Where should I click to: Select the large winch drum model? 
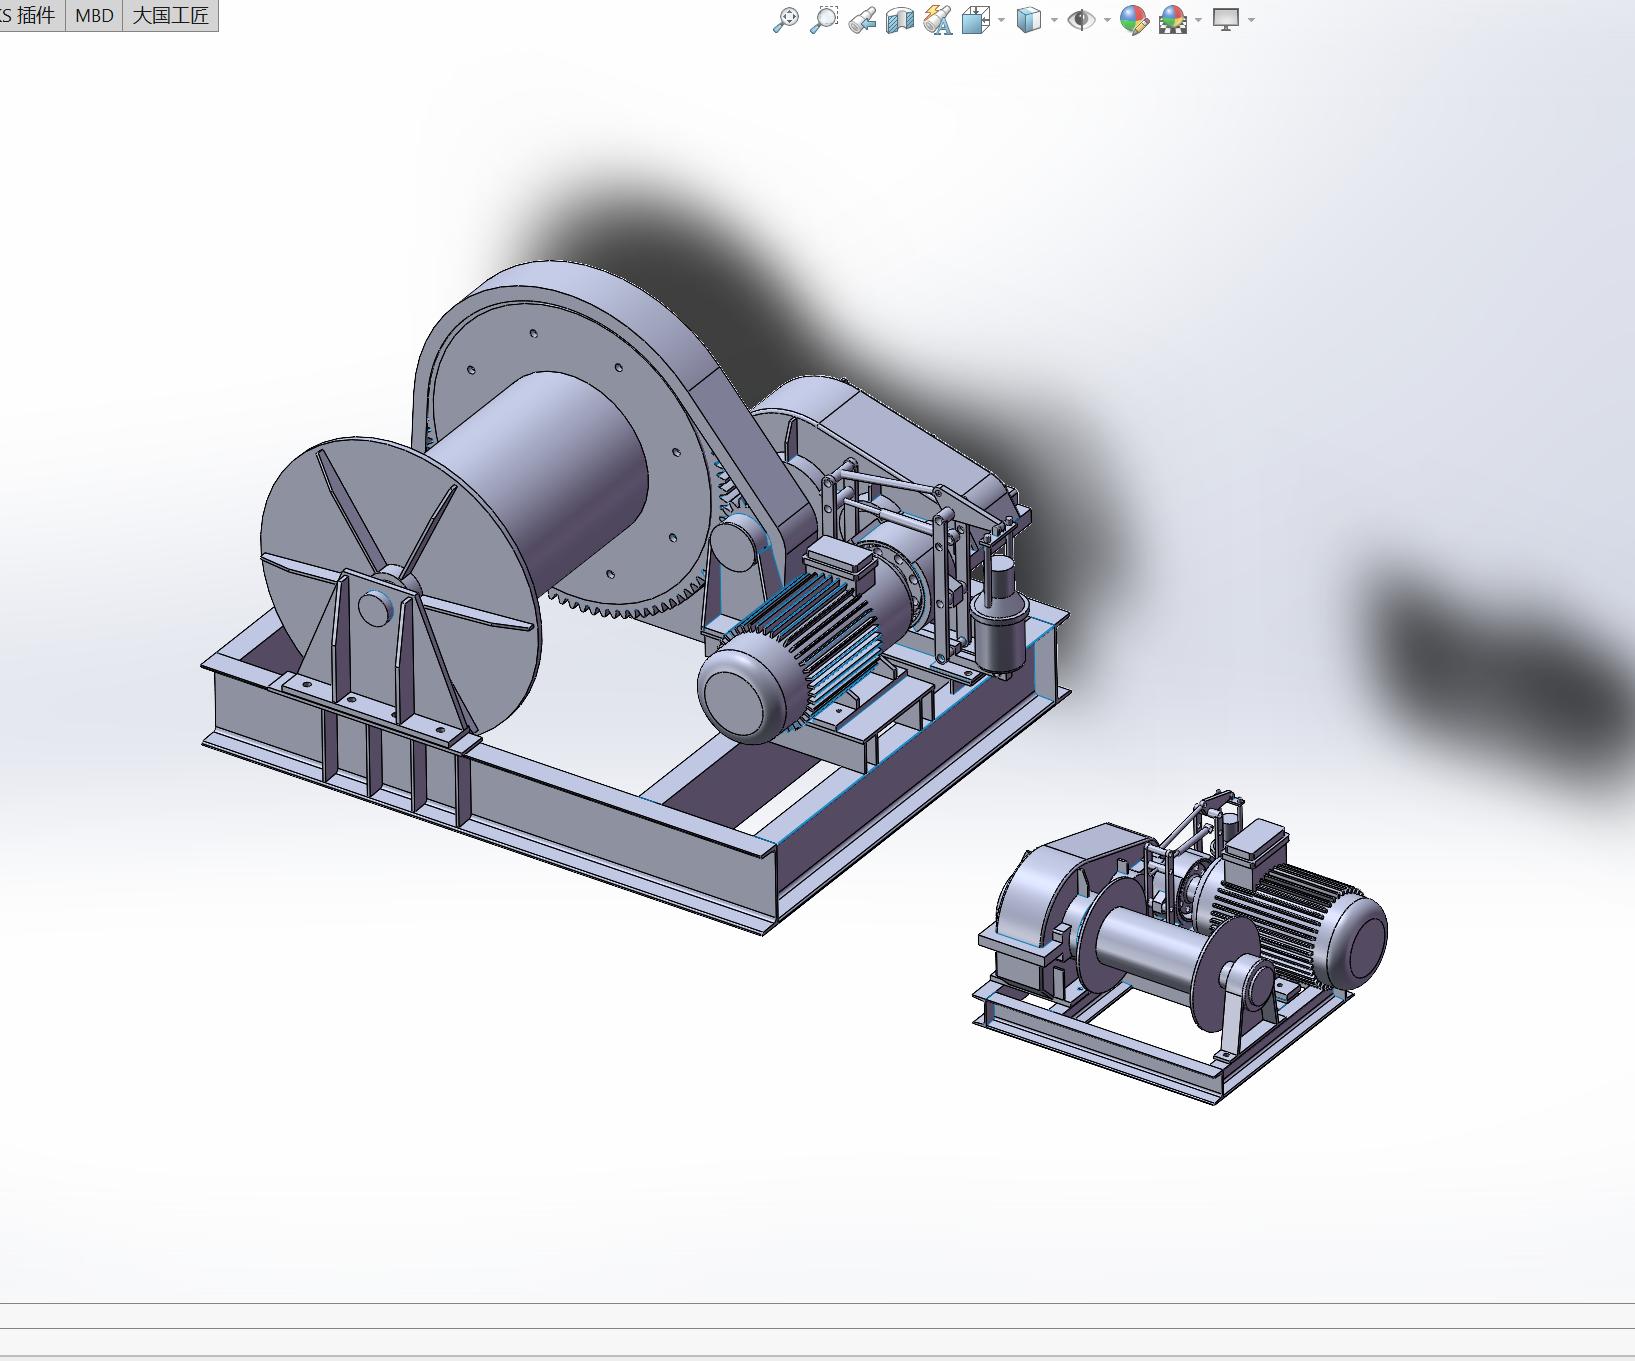tap(540, 480)
